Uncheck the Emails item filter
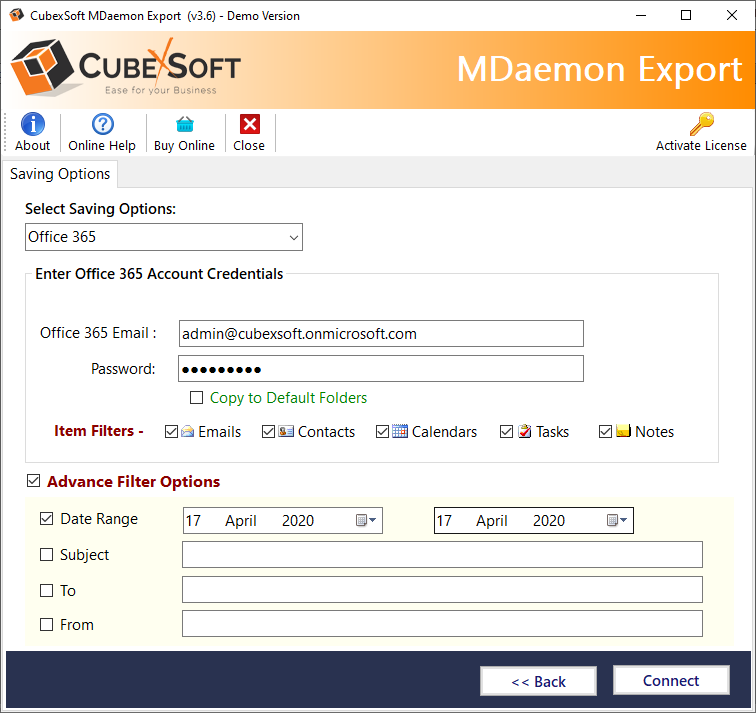756x713 pixels. coord(172,432)
